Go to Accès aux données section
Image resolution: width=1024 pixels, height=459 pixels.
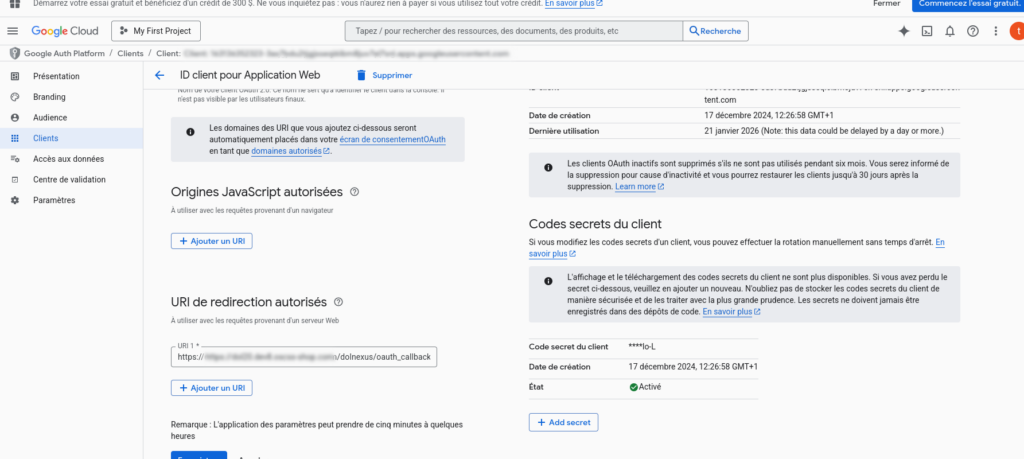pyautogui.click(x=68, y=159)
